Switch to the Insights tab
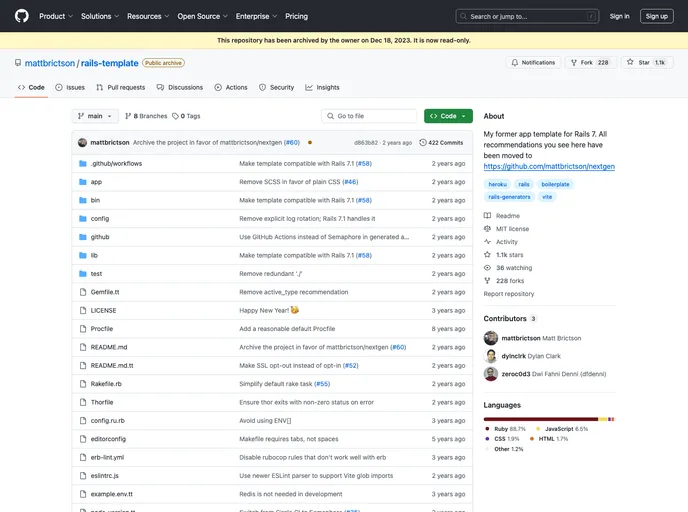This screenshot has width=688, height=512. click(322, 87)
